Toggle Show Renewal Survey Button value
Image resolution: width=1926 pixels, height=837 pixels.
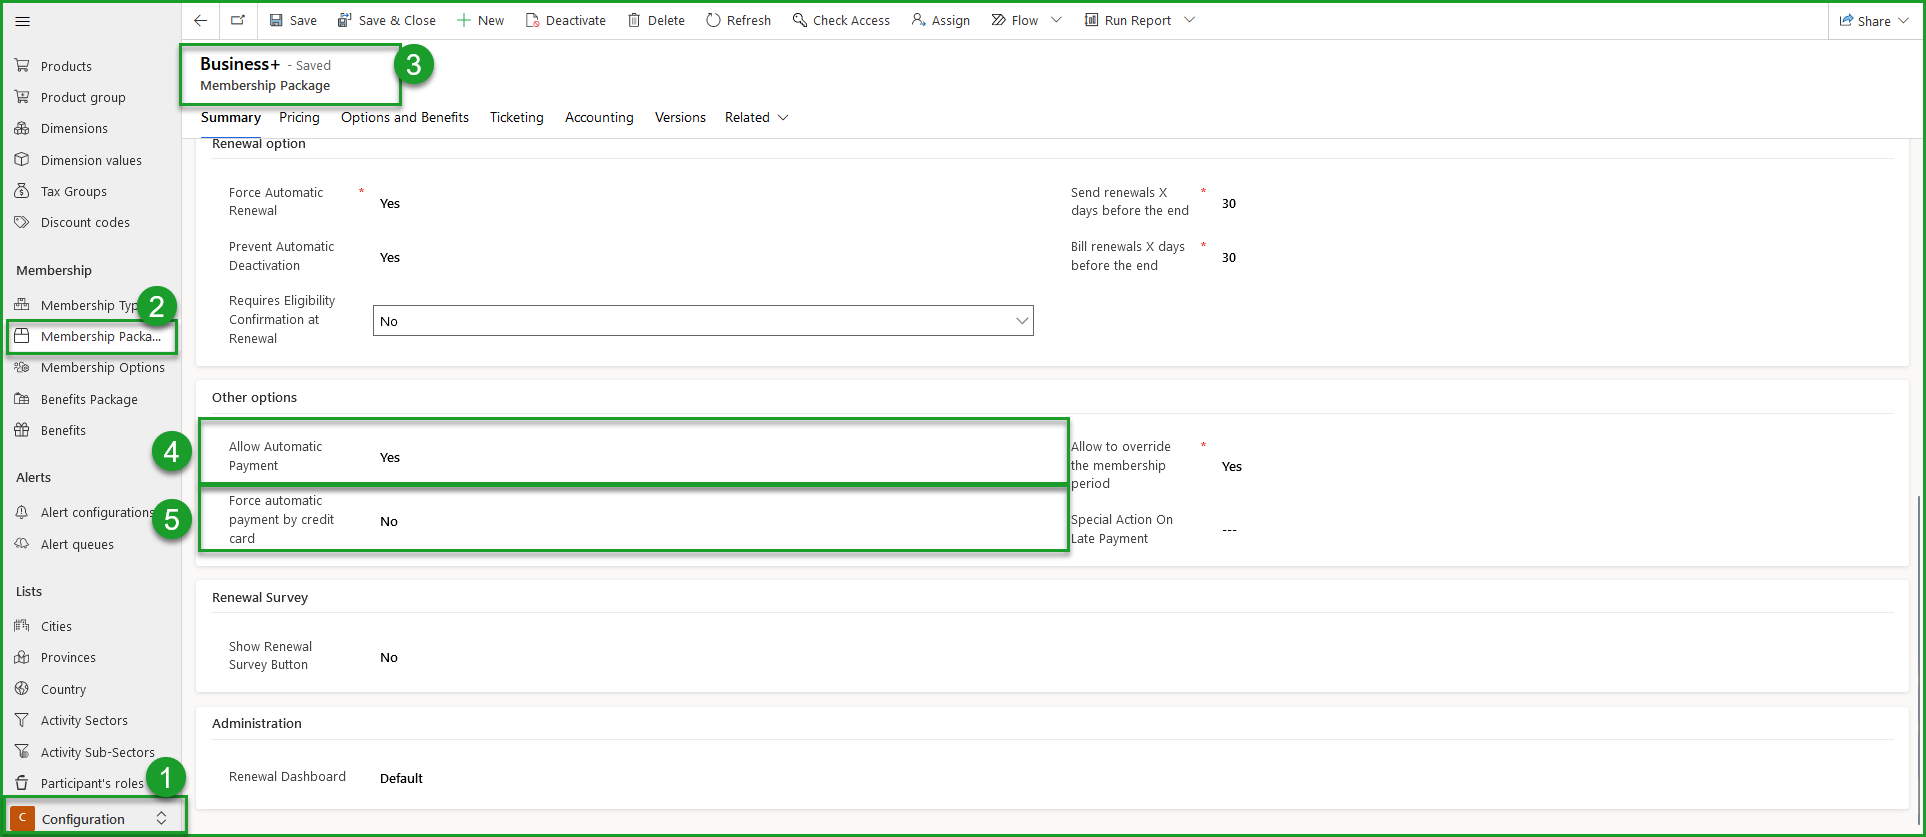coord(389,657)
